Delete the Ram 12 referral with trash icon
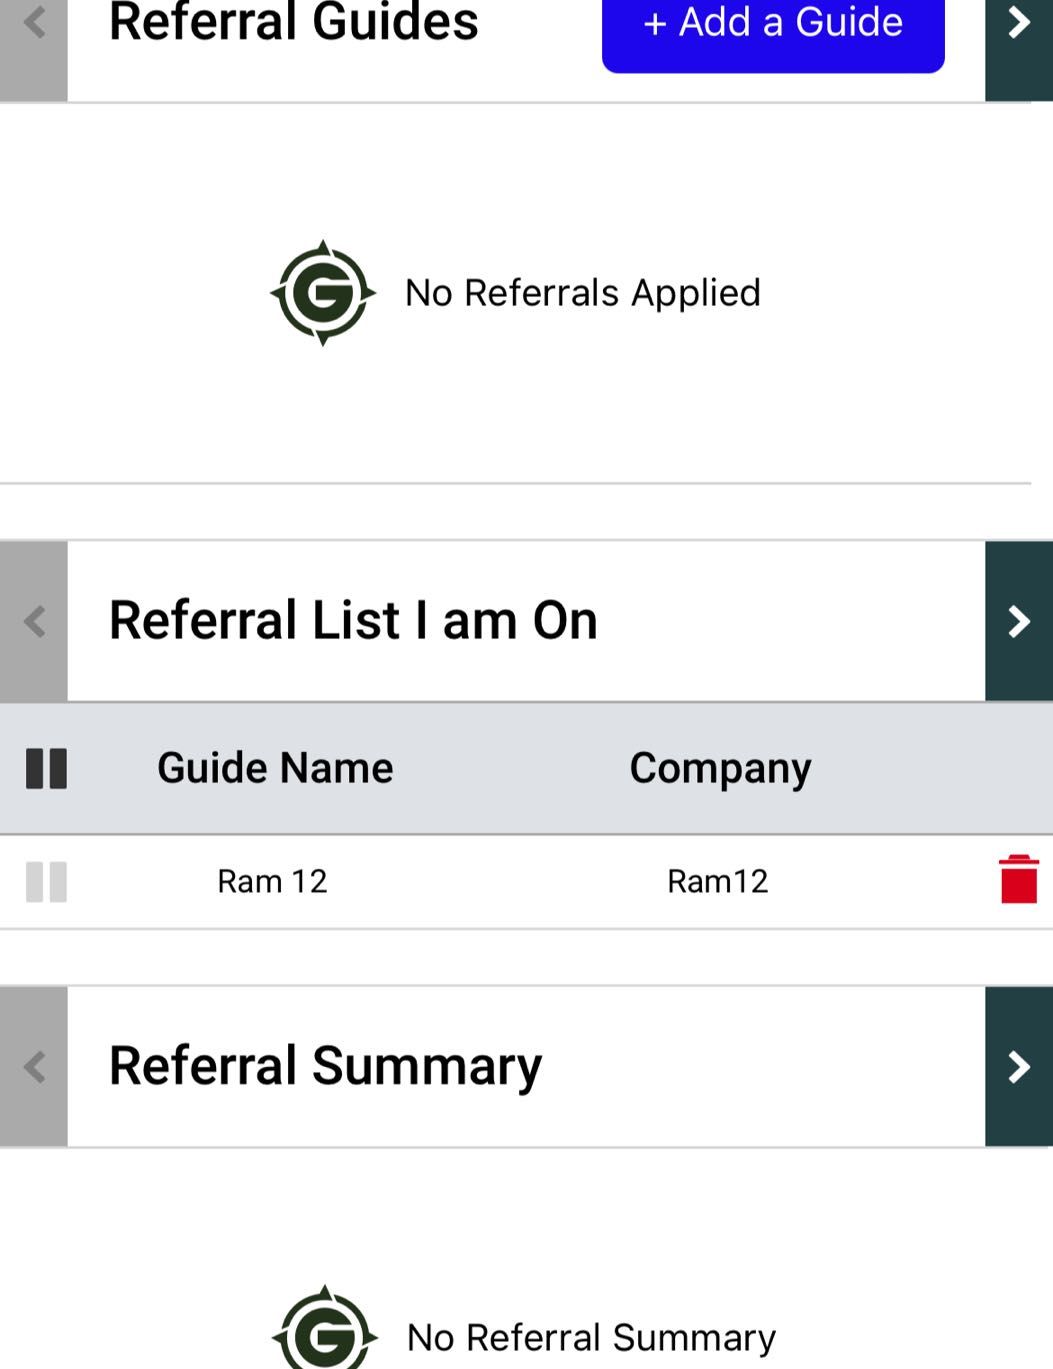Viewport: 1053px width, 1369px height. [1018, 880]
